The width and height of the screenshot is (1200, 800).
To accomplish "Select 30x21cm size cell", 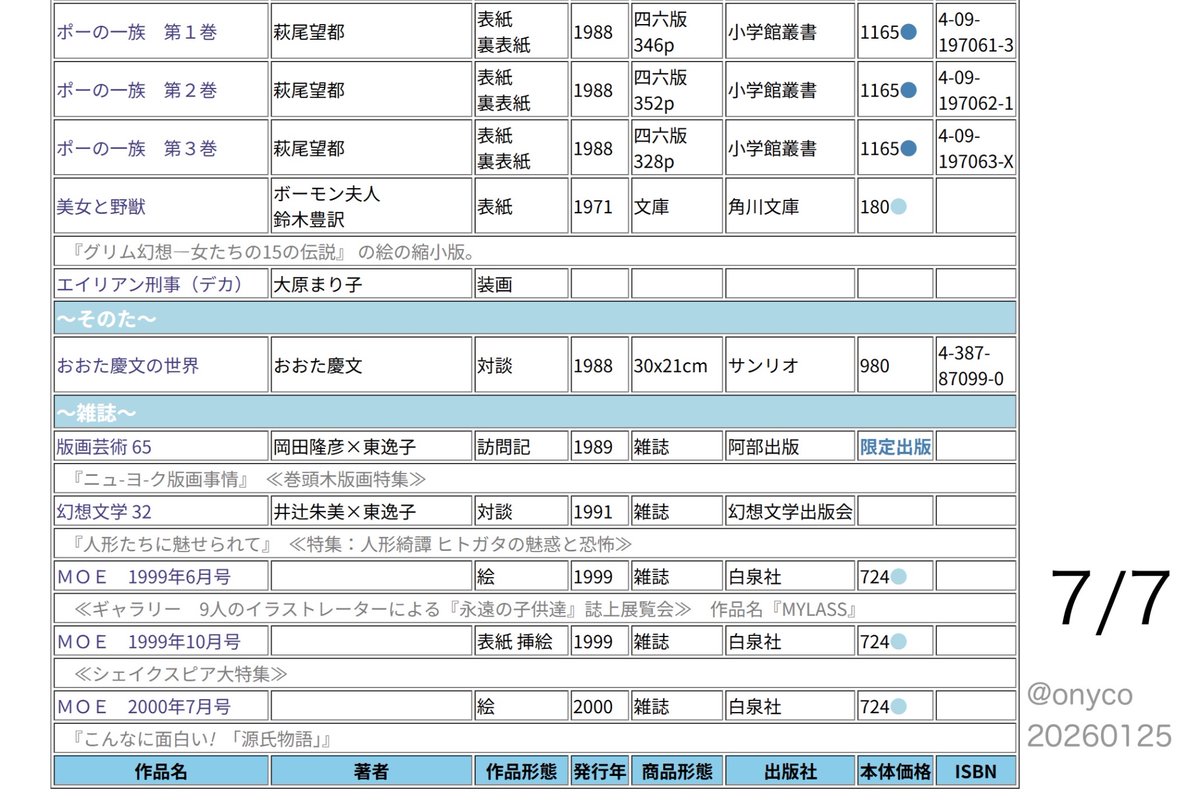I will click(676, 366).
